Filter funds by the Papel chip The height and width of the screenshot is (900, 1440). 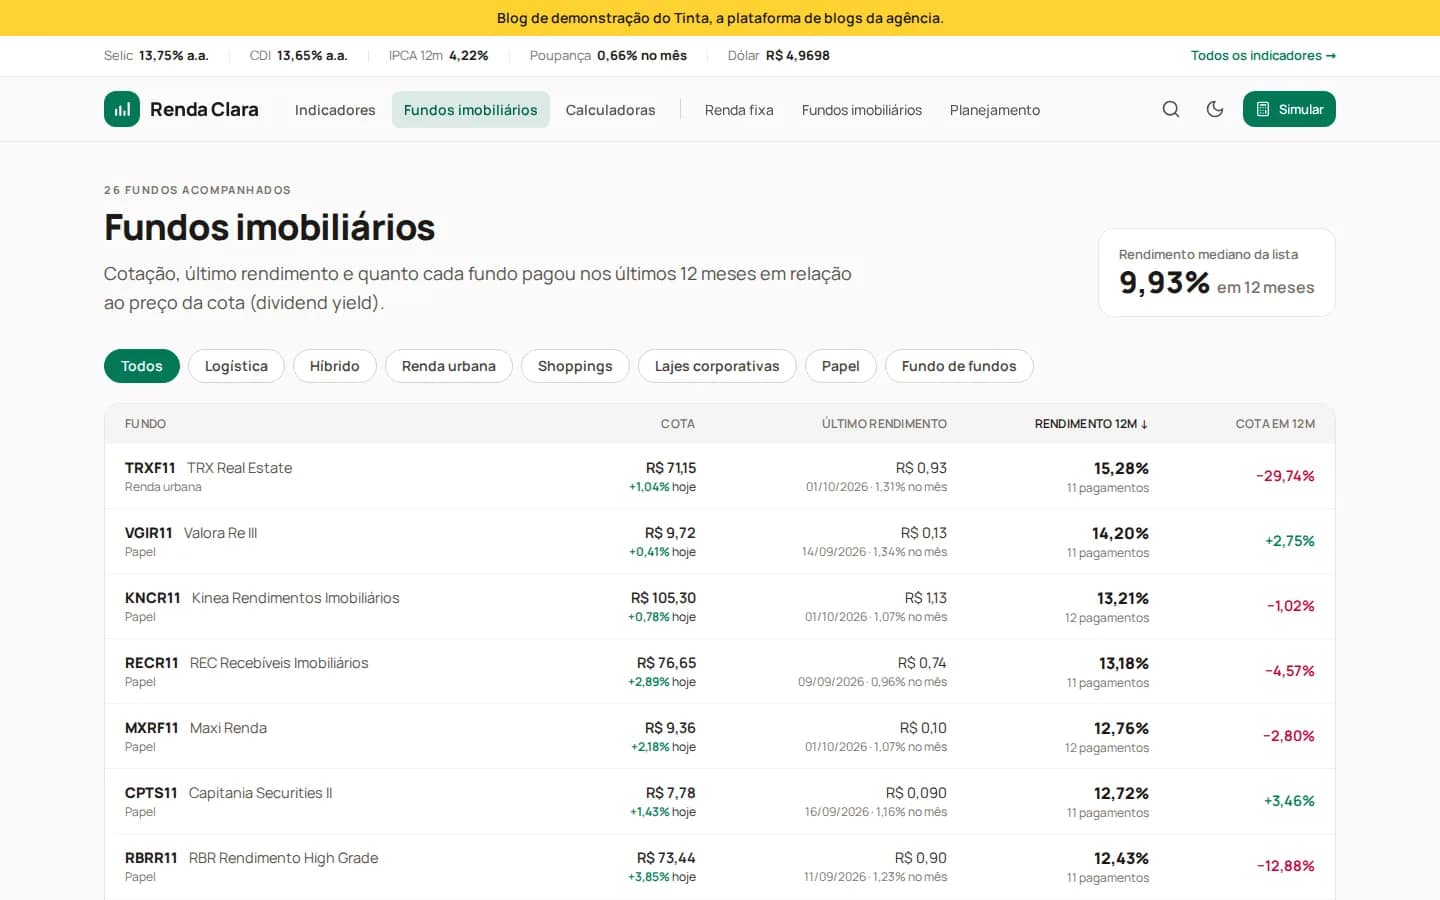click(841, 366)
